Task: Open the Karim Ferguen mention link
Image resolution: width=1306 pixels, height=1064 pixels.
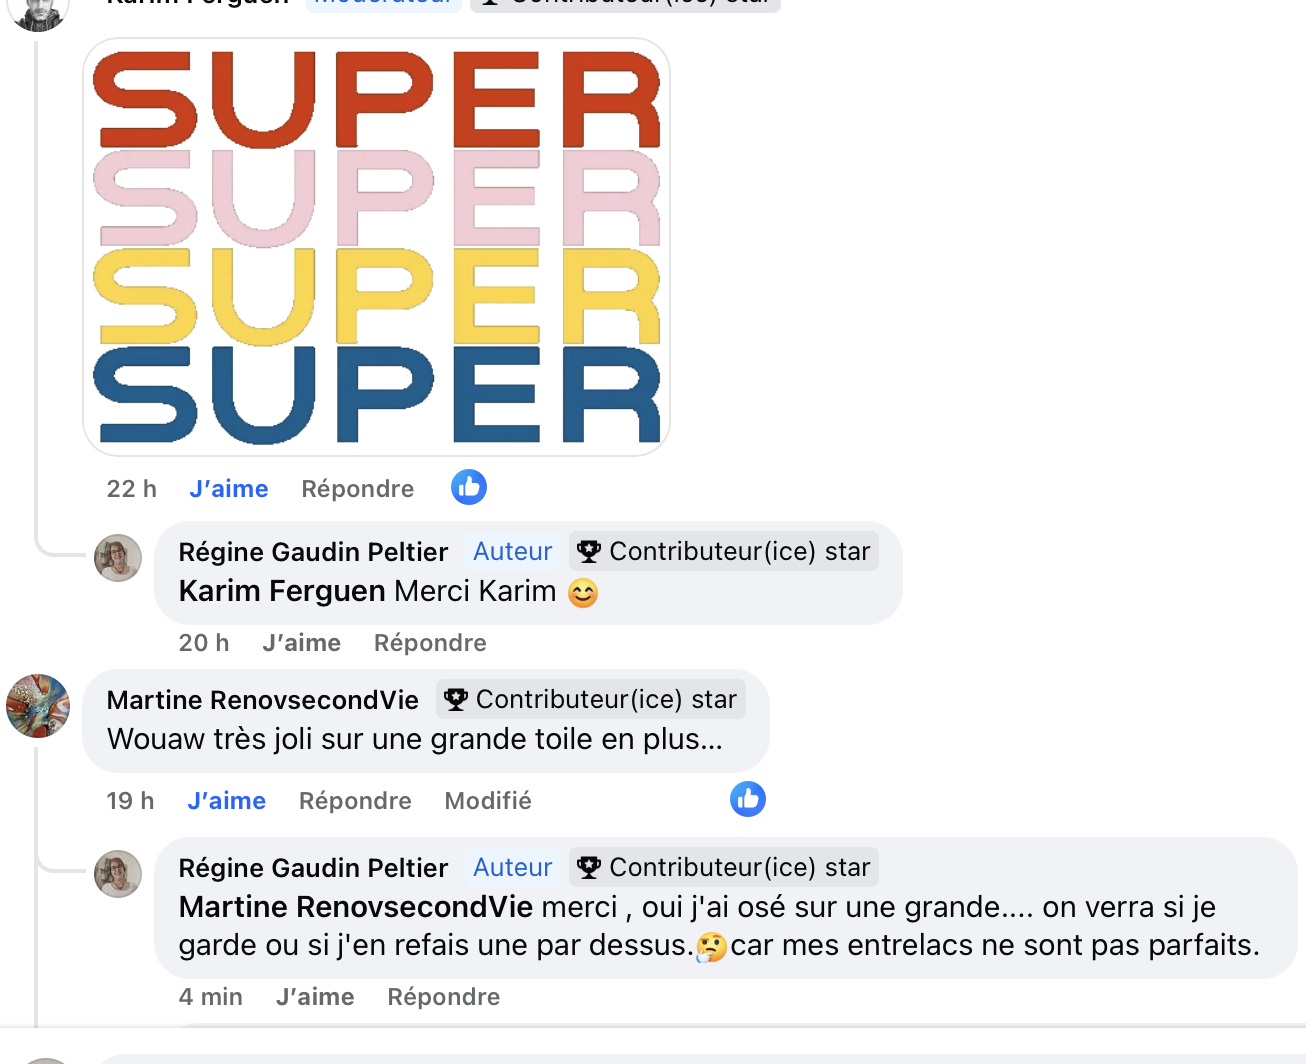Action: [x=282, y=591]
